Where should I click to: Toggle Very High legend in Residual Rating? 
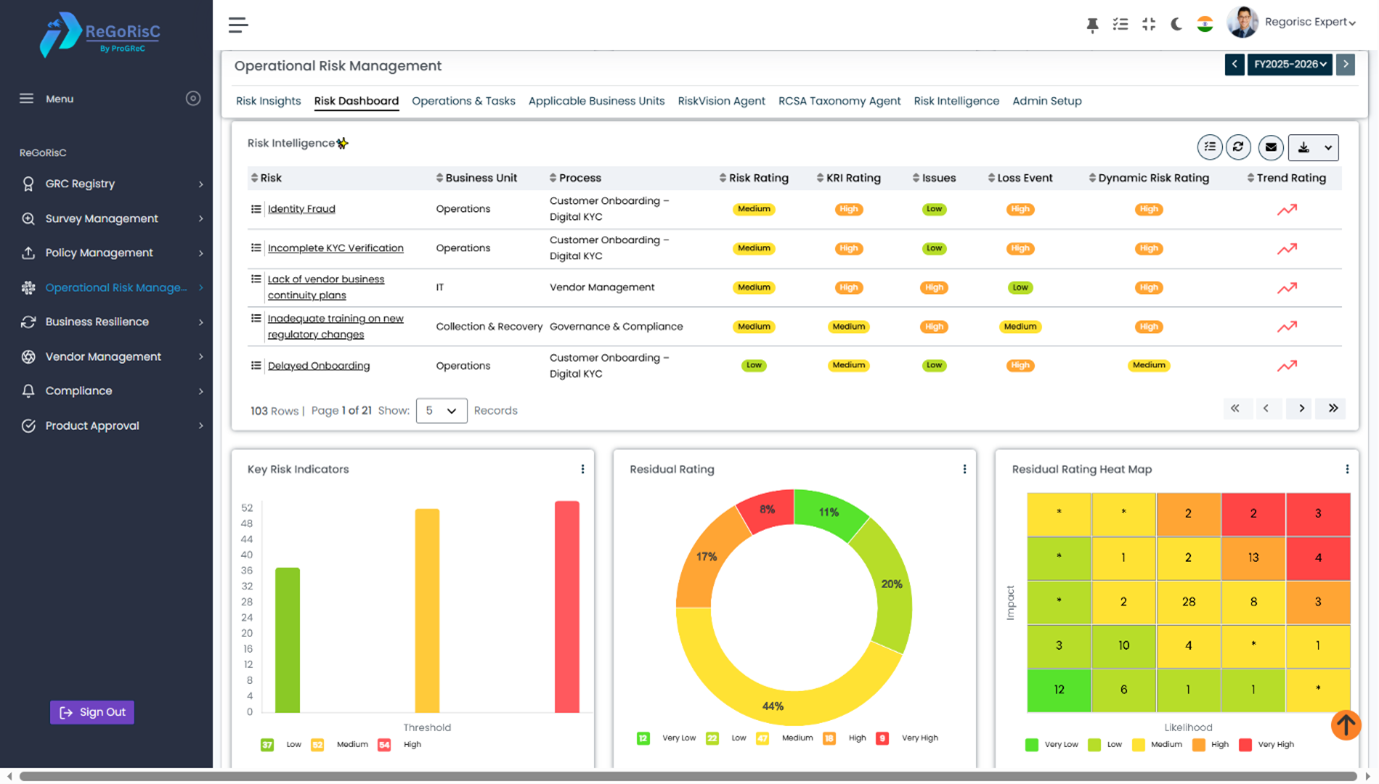(881, 739)
